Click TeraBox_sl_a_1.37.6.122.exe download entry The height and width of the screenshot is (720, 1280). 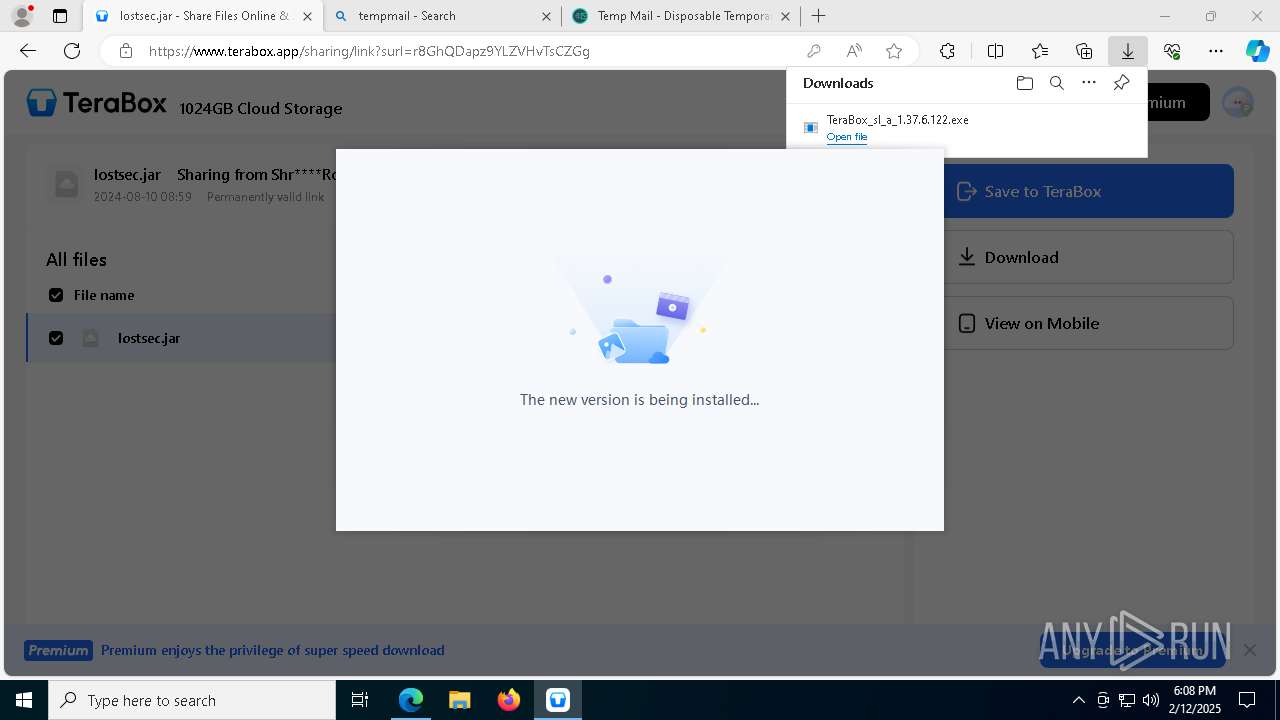(x=966, y=127)
